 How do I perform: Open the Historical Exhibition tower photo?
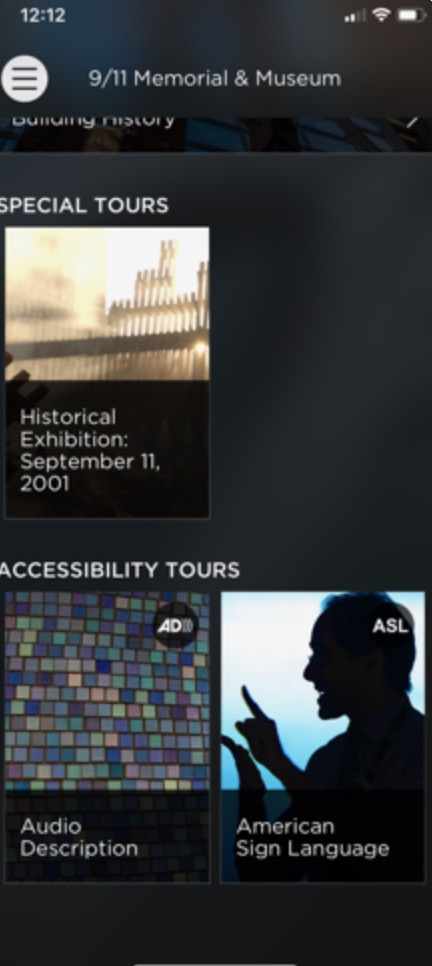107,304
